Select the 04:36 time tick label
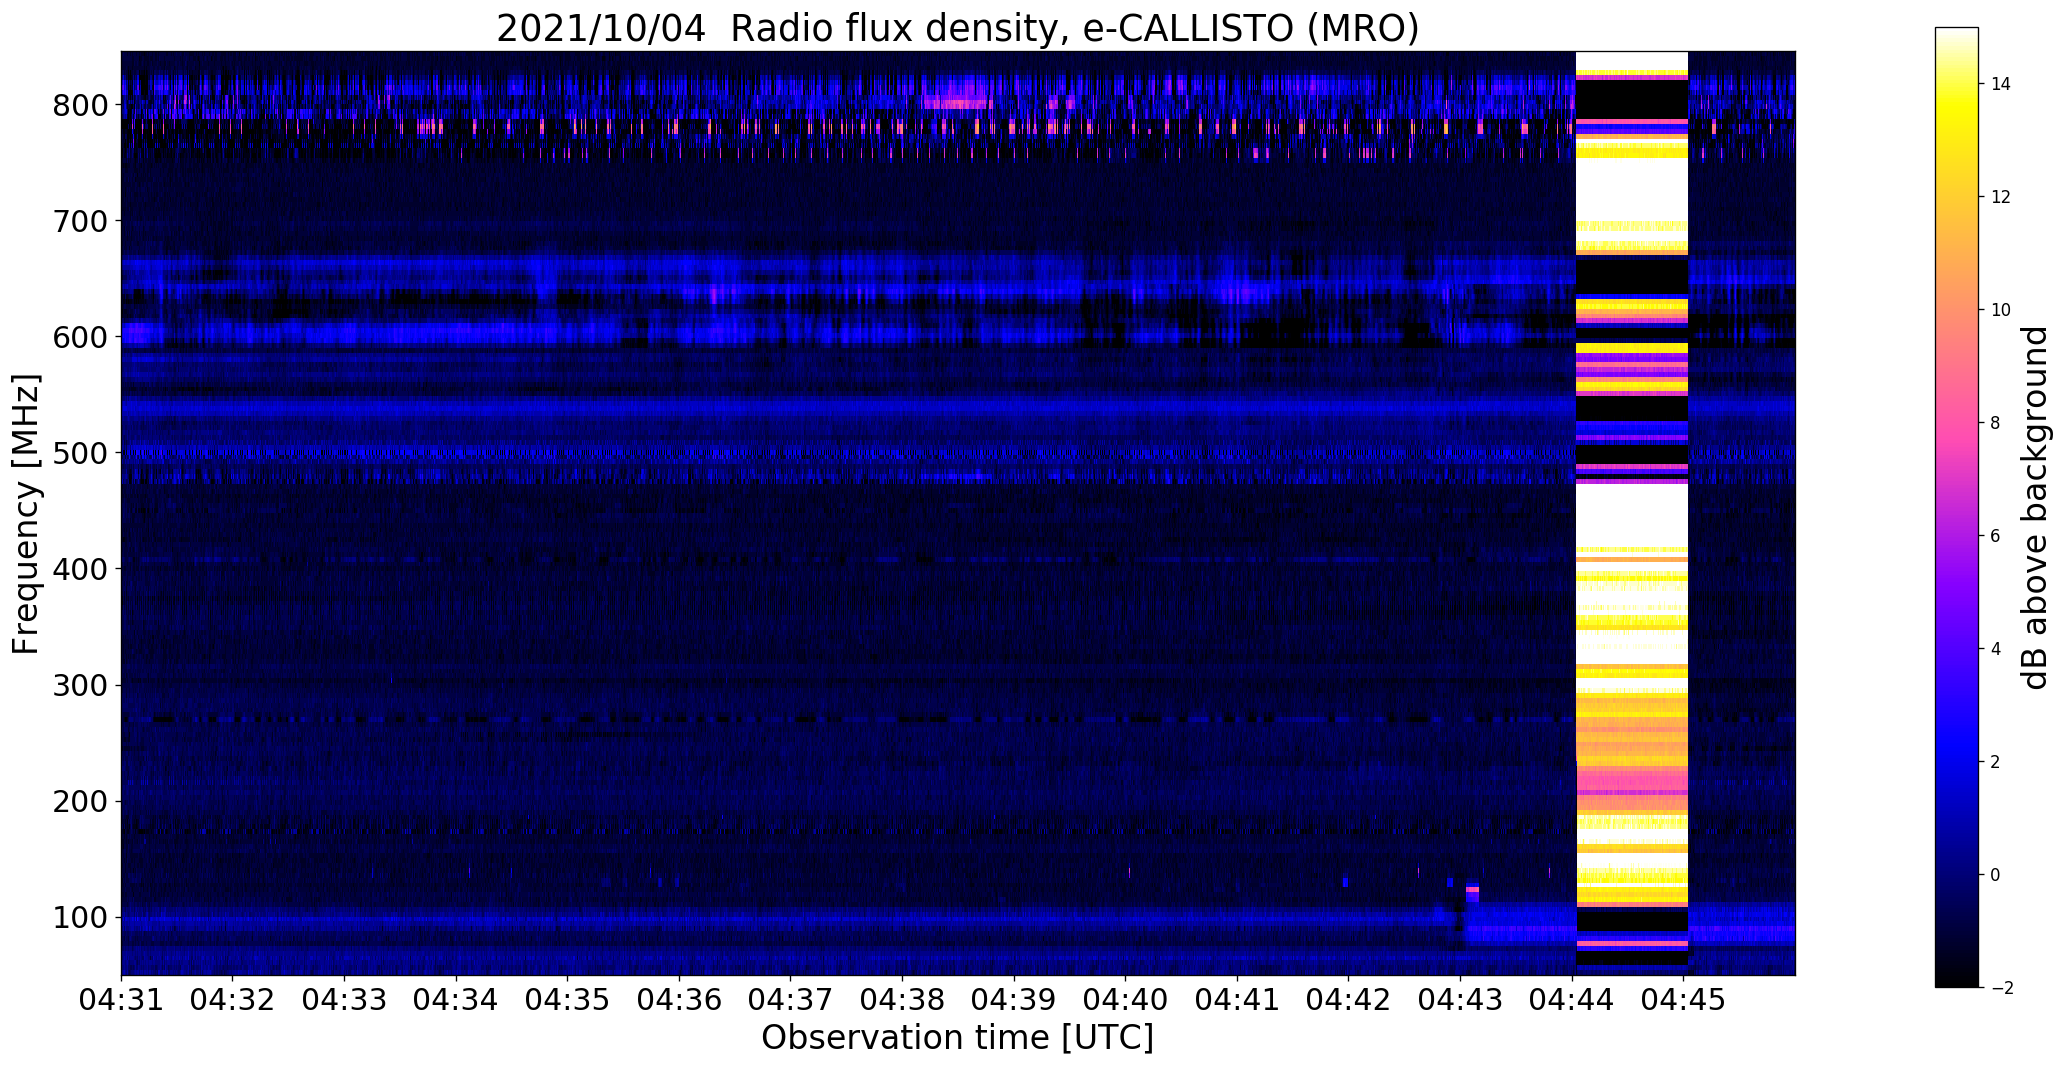Image resolution: width=2066 pixels, height=1067 pixels. [680, 999]
